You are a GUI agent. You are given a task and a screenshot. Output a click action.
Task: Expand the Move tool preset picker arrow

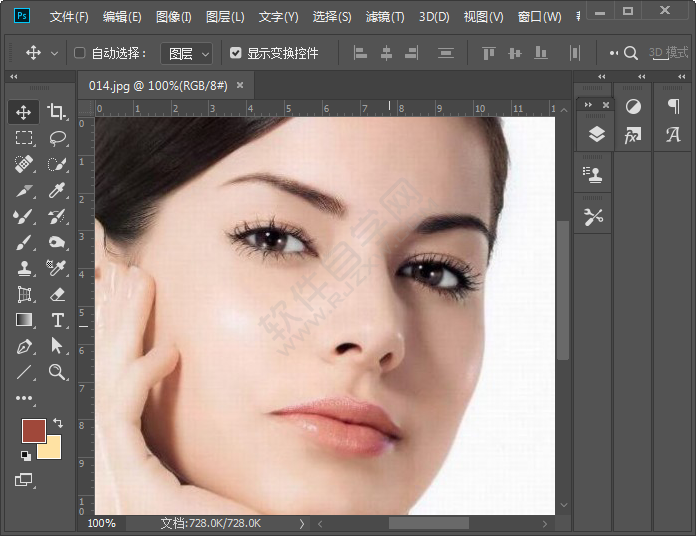click(54, 53)
